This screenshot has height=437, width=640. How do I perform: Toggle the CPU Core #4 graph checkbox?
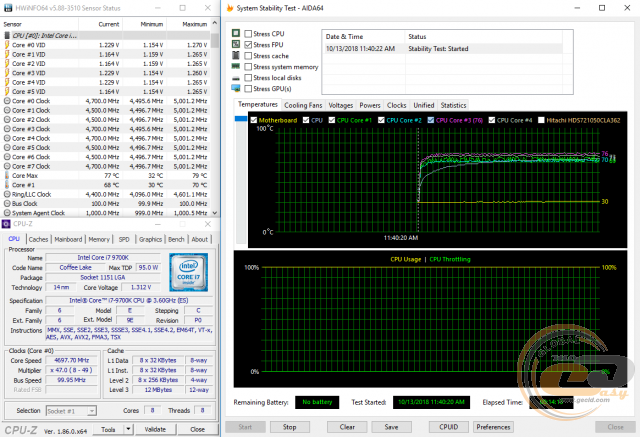[492, 120]
